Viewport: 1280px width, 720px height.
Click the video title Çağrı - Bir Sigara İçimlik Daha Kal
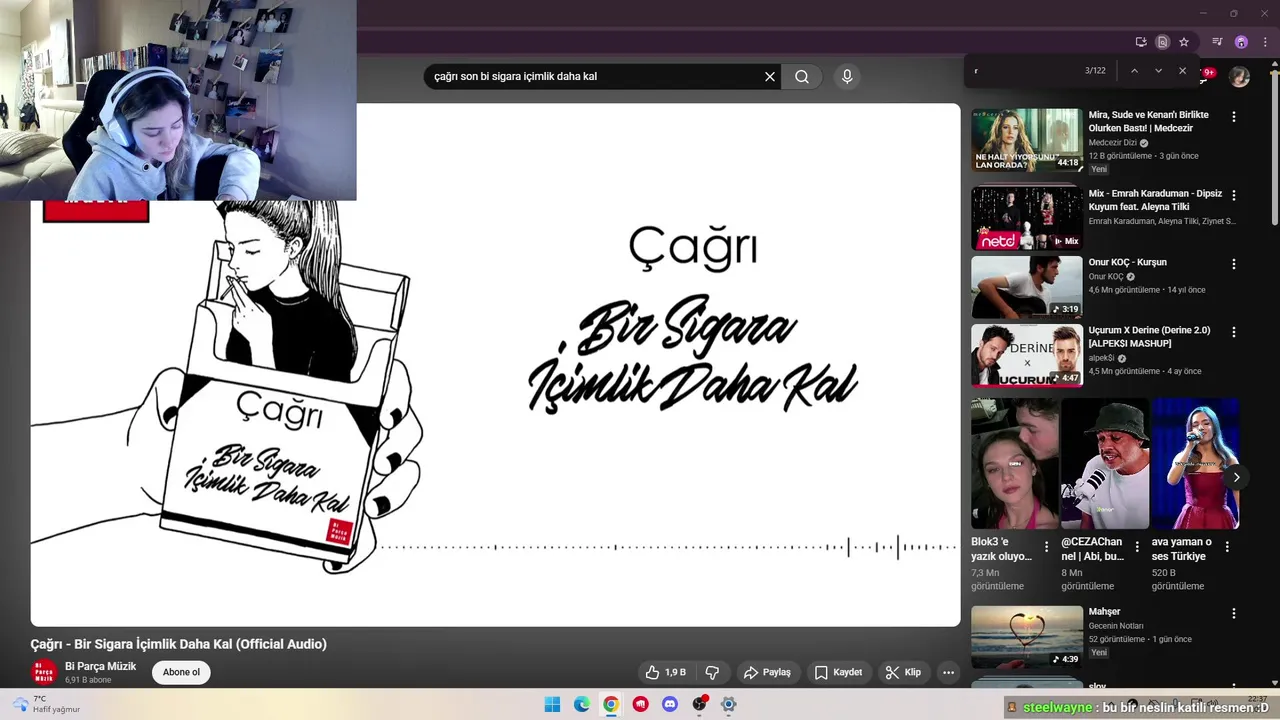178,644
